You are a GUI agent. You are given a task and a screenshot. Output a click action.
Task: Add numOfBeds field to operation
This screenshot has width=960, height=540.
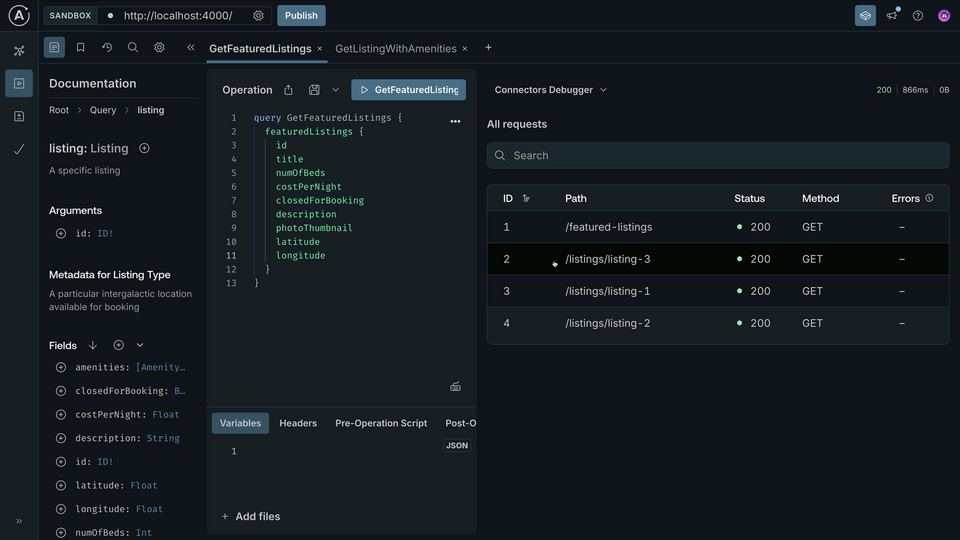61,533
